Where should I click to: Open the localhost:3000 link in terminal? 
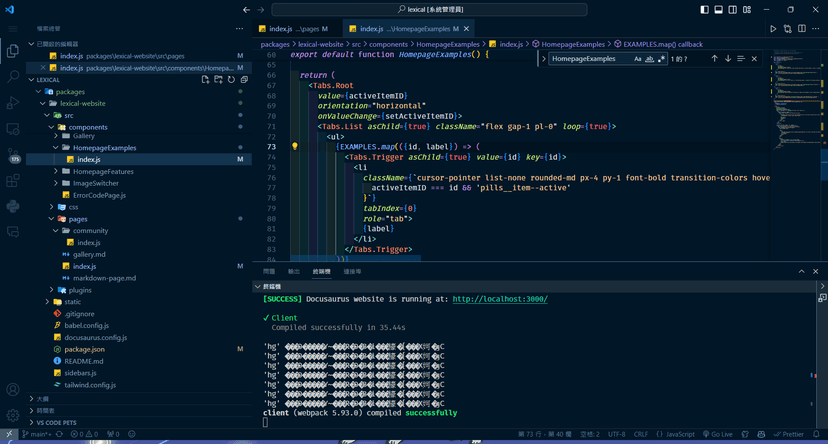[500, 299]
